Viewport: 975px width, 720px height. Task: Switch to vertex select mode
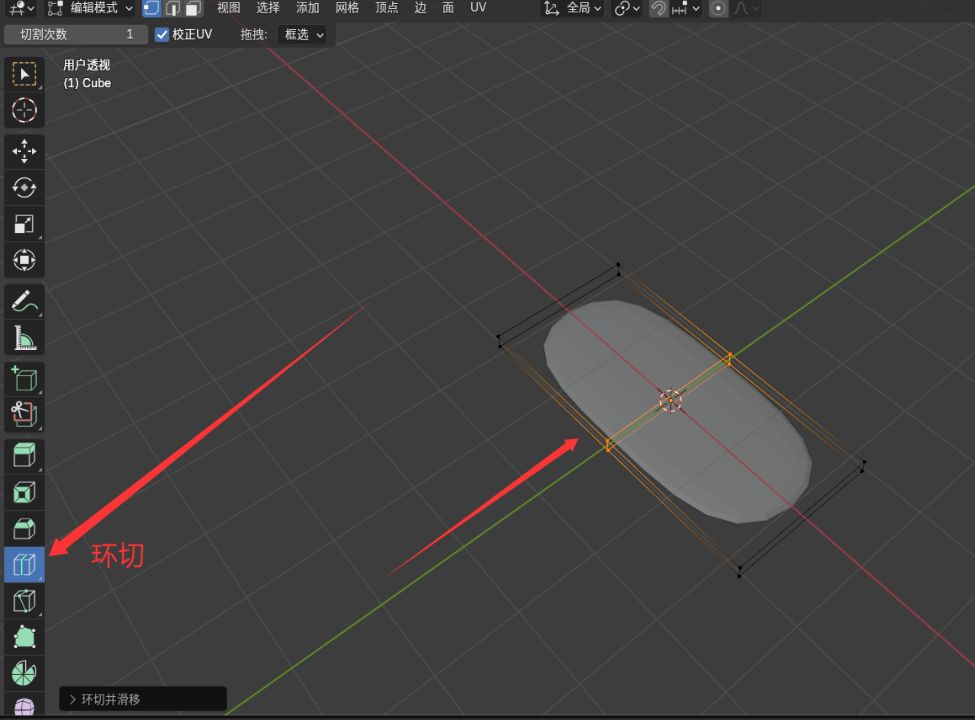(x=151, y=8)
